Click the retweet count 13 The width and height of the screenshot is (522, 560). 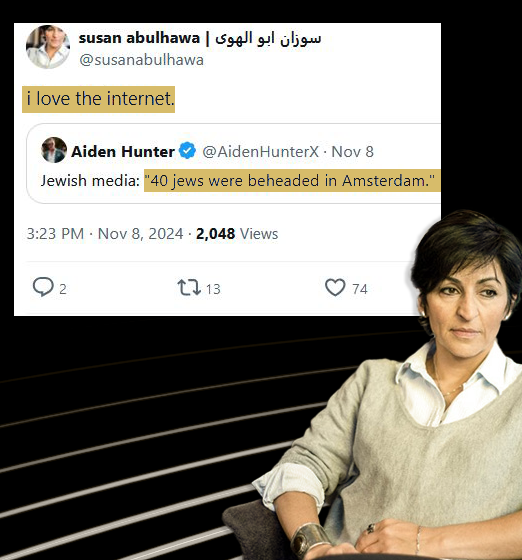click(213, 289)
